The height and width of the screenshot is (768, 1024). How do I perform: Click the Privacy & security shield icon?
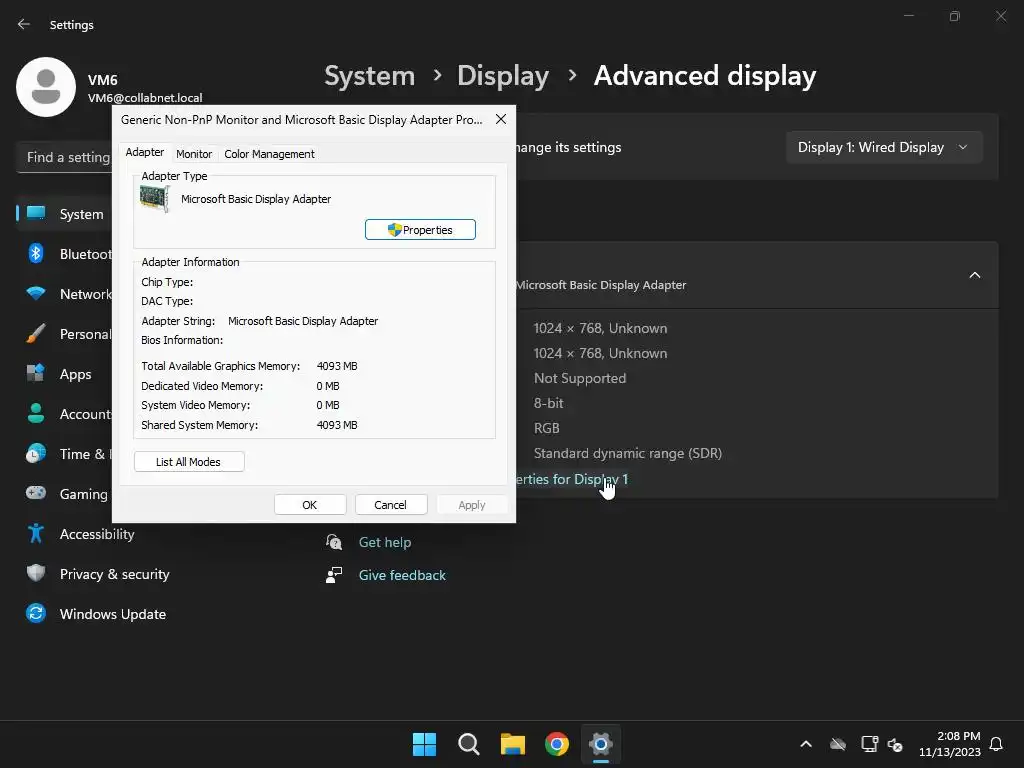(36, 573)
